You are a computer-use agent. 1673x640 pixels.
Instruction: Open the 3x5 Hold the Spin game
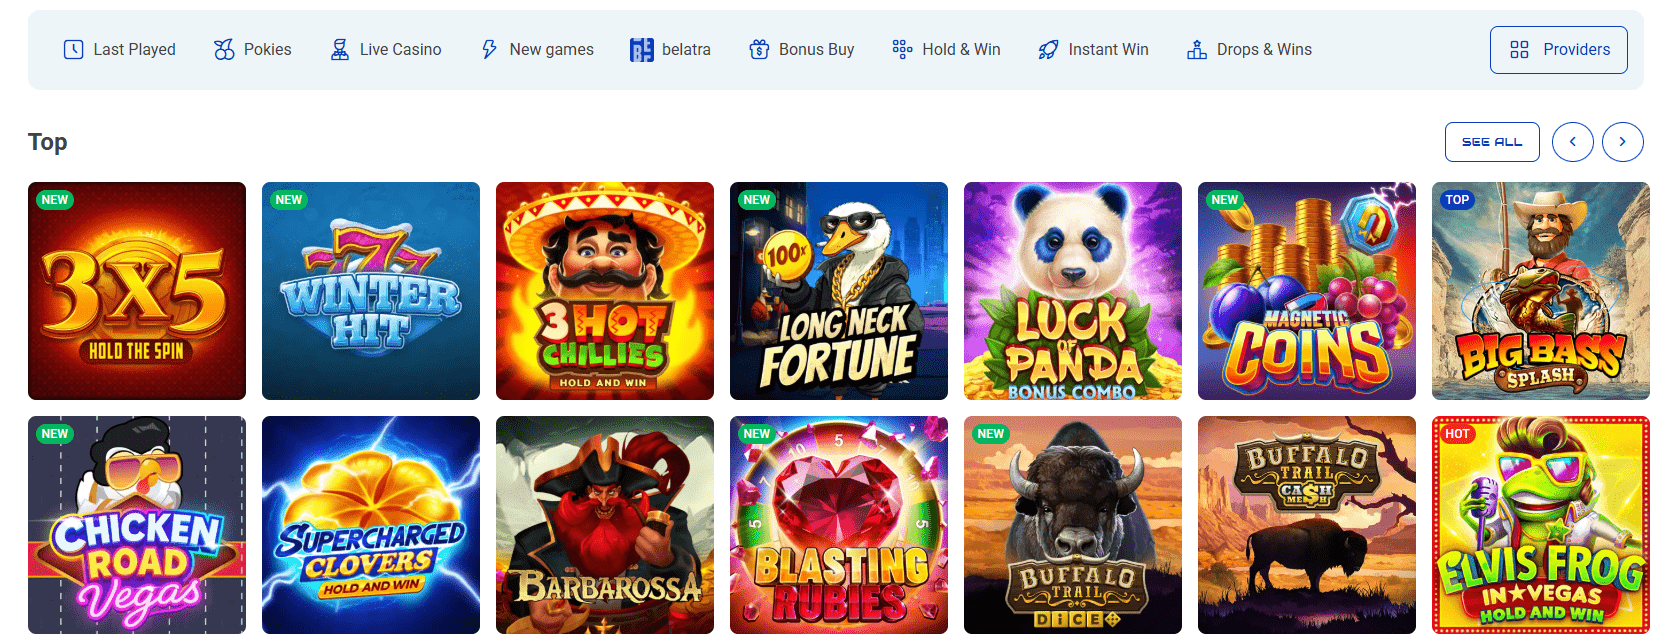137,291
